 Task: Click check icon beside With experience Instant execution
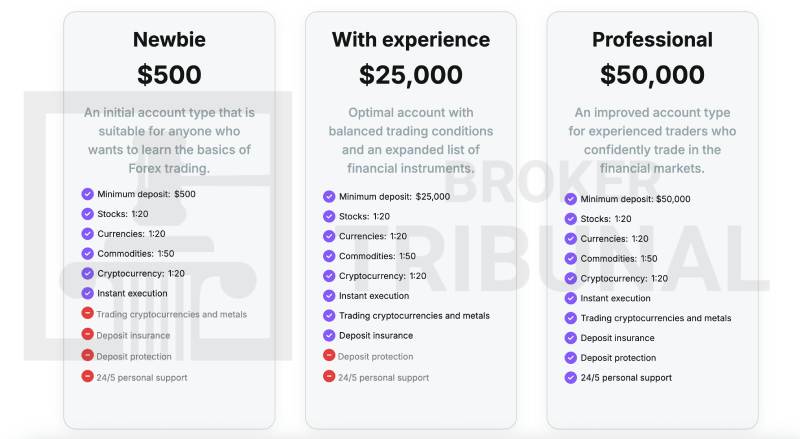pos(329,296)
